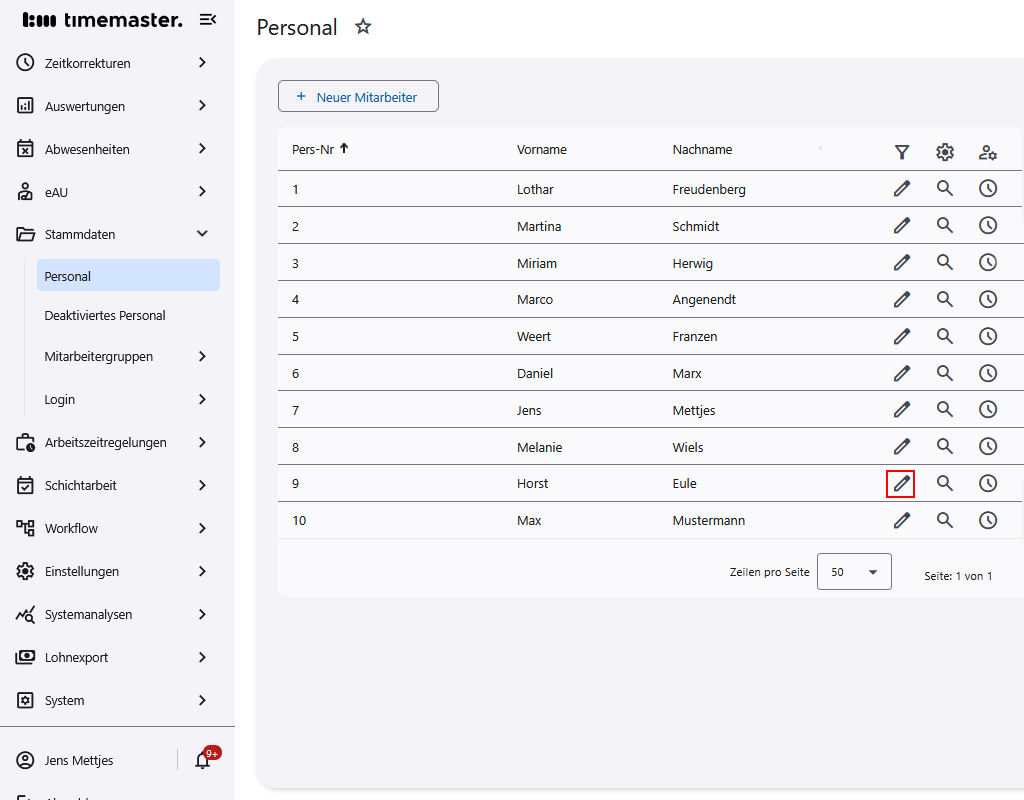Edit Max Mustermann using the pencil icon

pos(901,520)
